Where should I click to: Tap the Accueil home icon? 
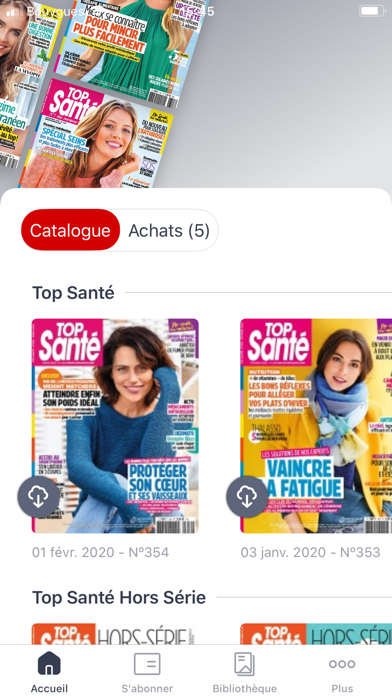pos(49,663)
